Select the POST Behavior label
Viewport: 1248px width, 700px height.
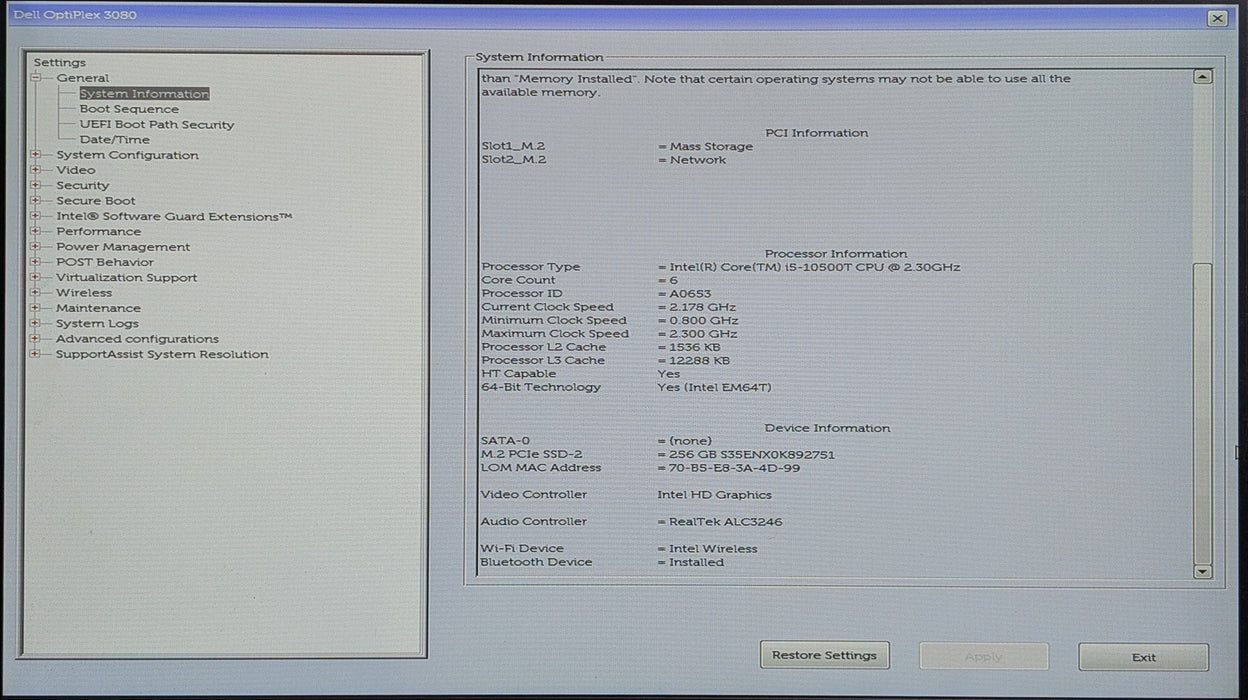(x=105, y=262)
